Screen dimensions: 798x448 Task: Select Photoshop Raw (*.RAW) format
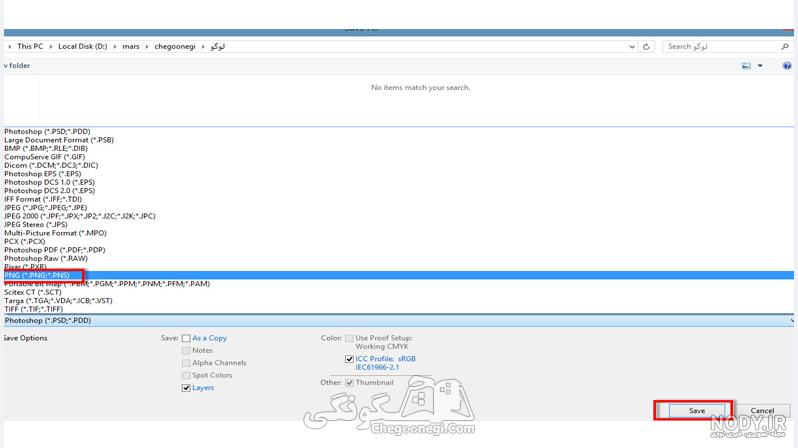click(x=46, y=258)
